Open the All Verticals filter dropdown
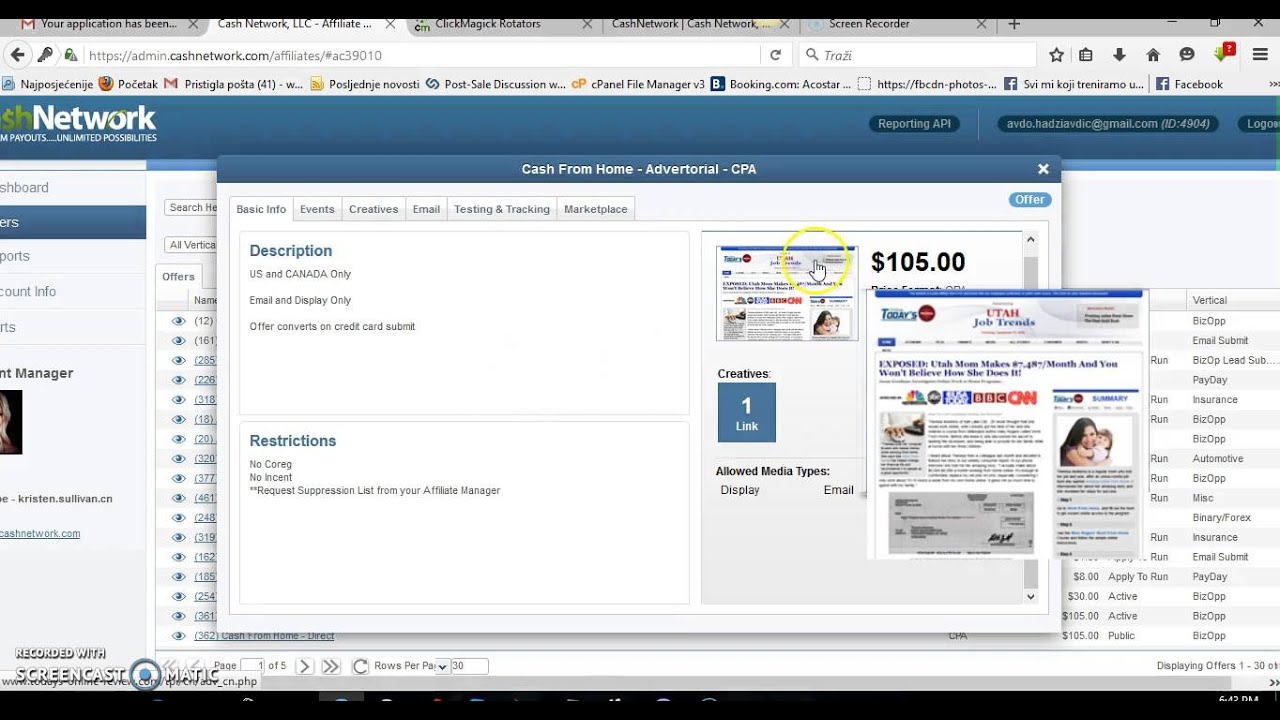This screenshot has height=720, width=1280. point(191,245)
